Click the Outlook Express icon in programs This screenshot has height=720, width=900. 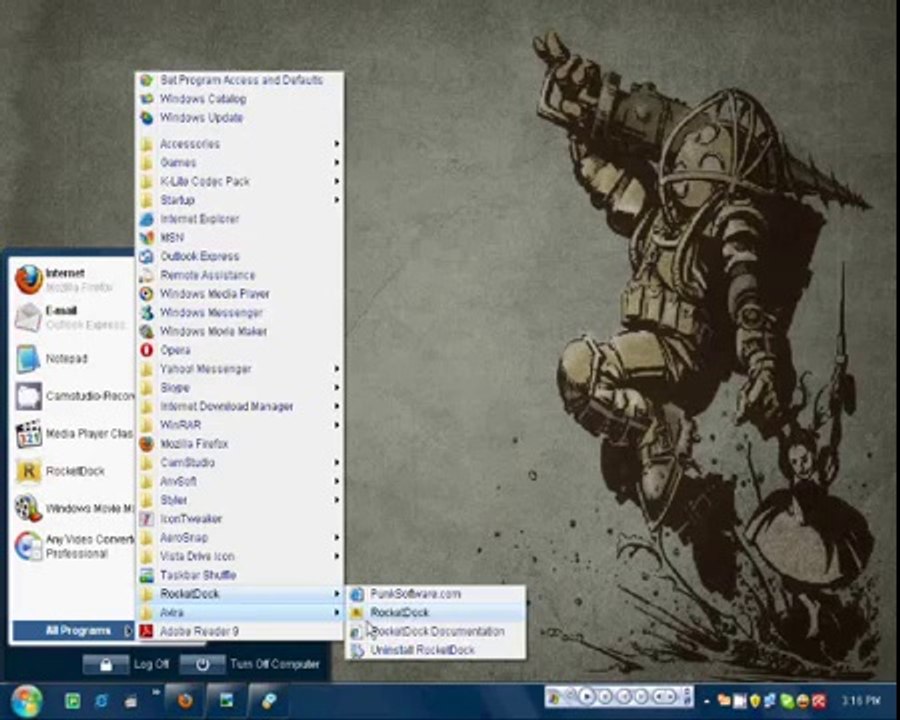click(147, 256)
